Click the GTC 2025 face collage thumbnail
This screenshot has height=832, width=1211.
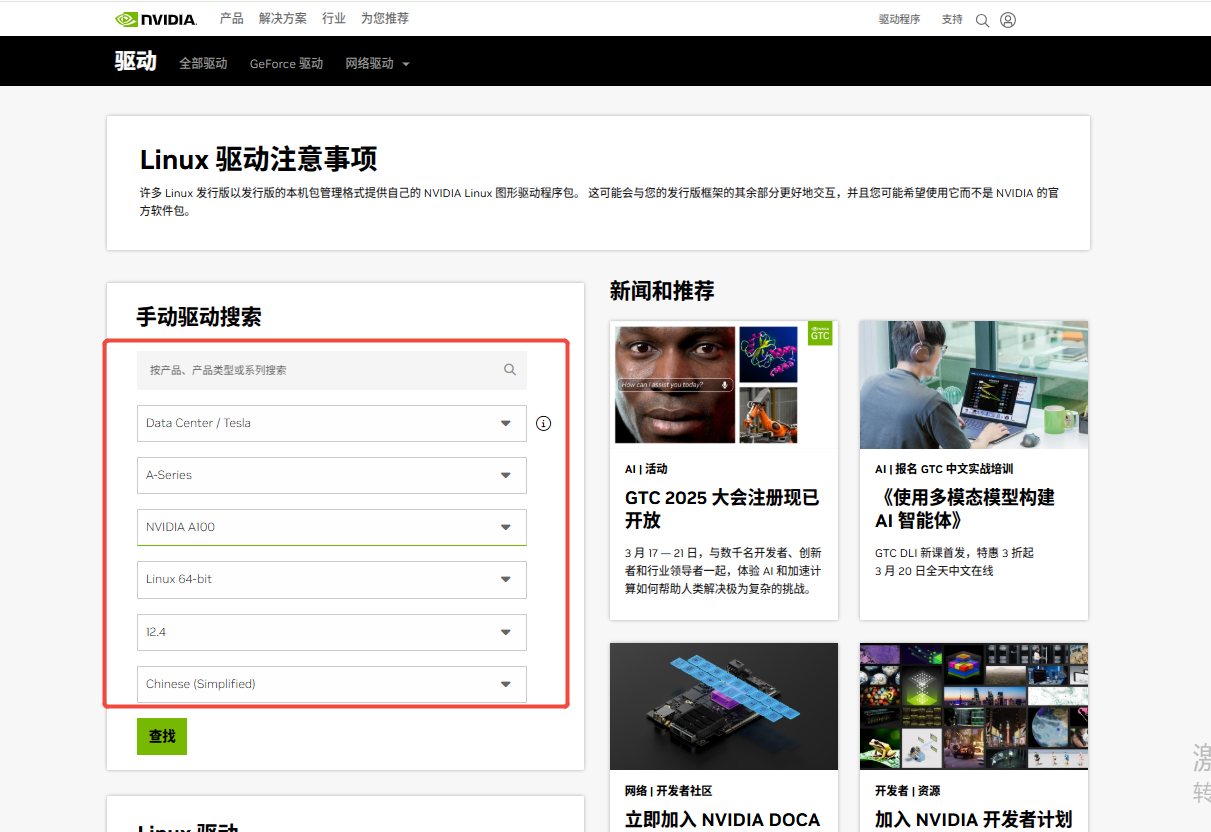tap(724, 385)
